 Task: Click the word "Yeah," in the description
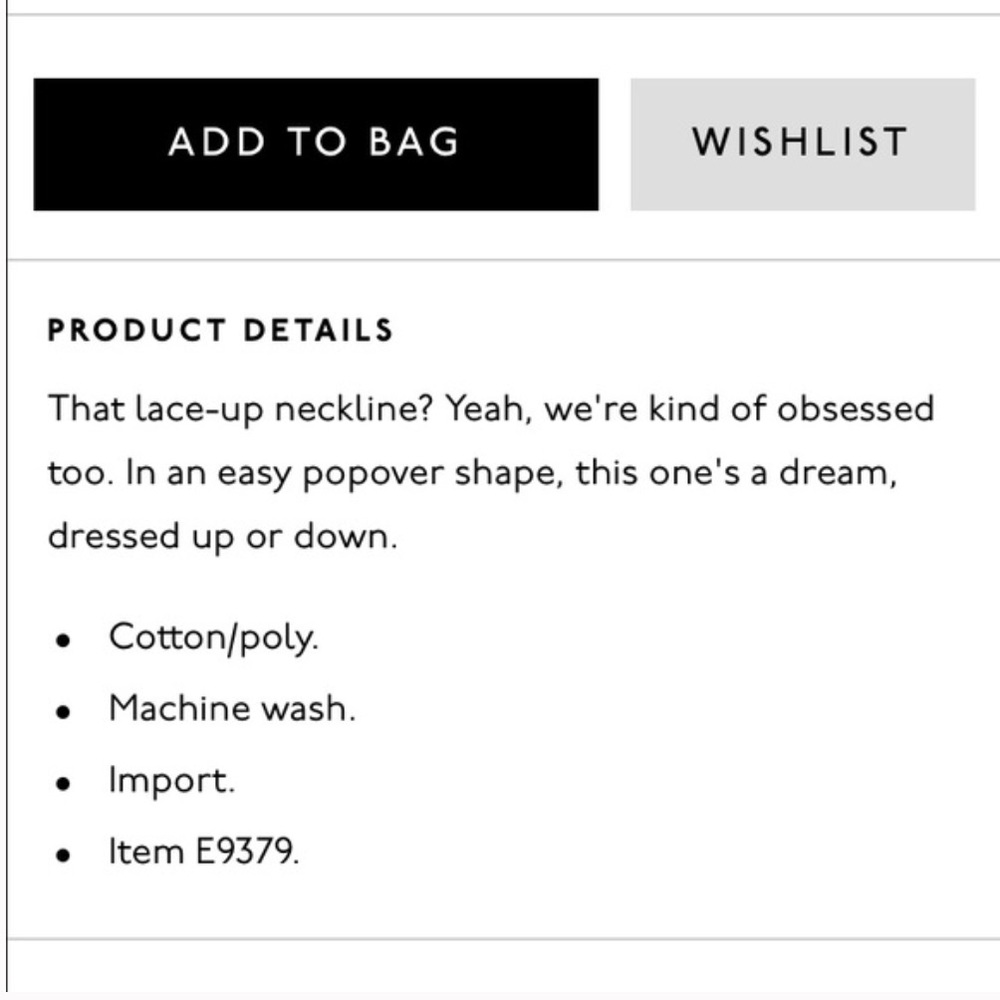(x=489, y=409)
